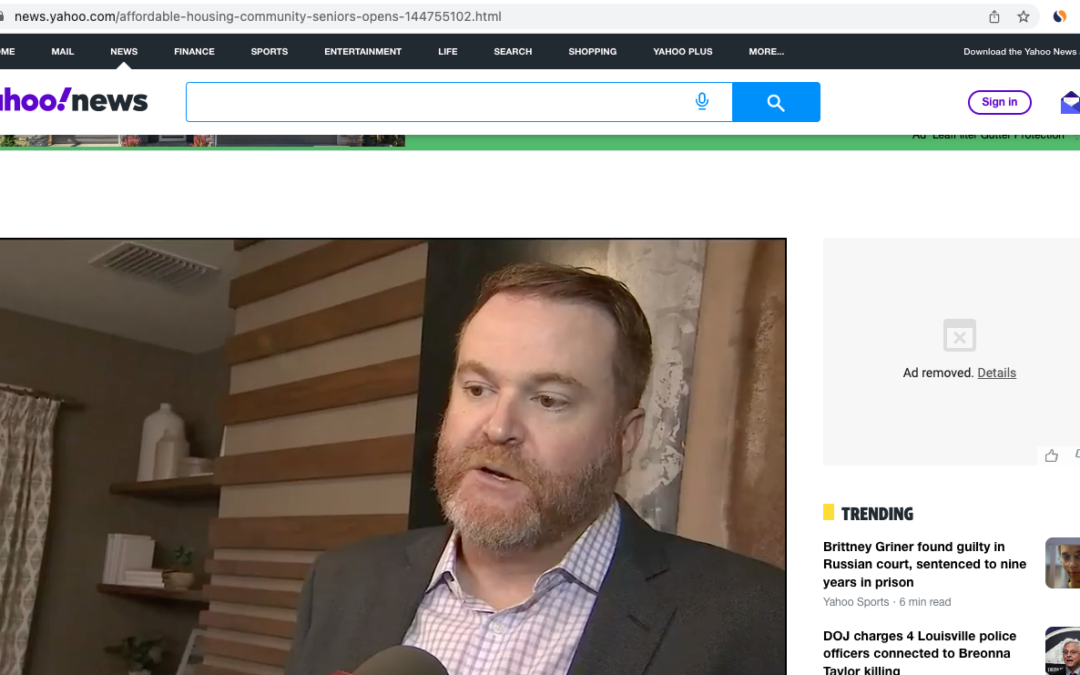The height and width of the screenshot is (675, 1080).
Task: Click the browser address bar URL
Action: coord(258,17)
